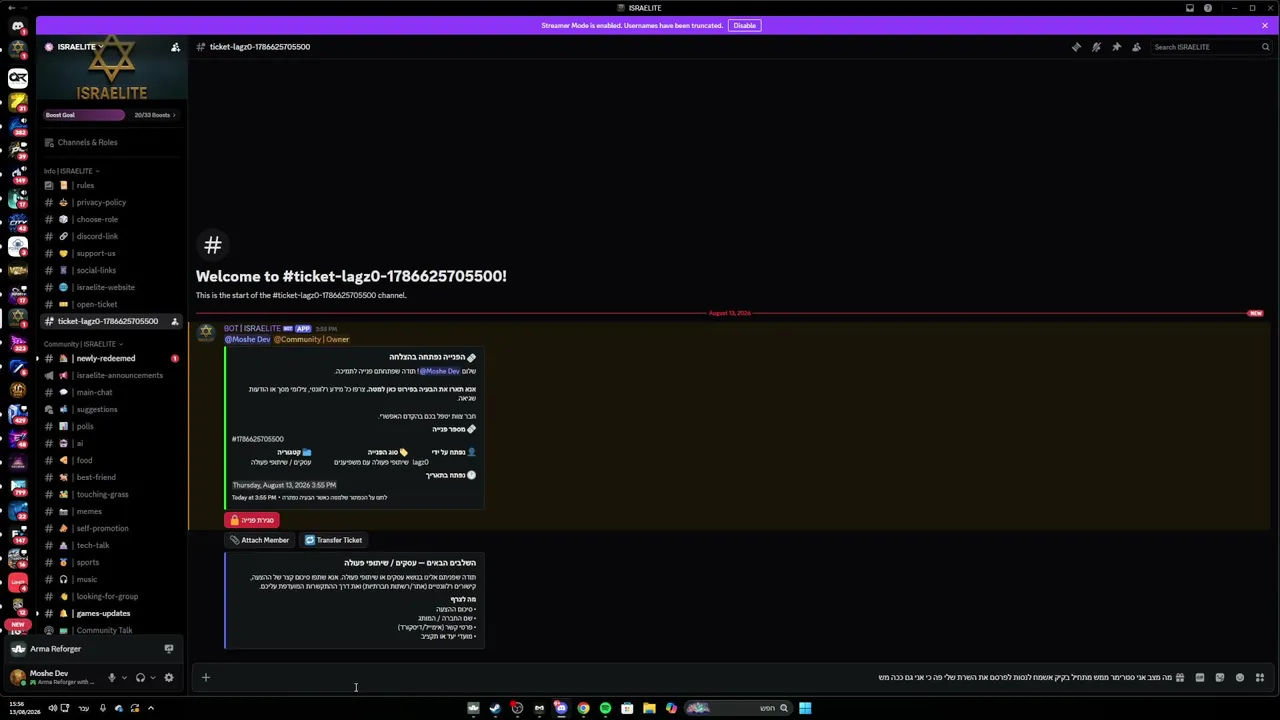Open Steam from the Windows taskbar
1280x720 pixels.
pos(495,709)
